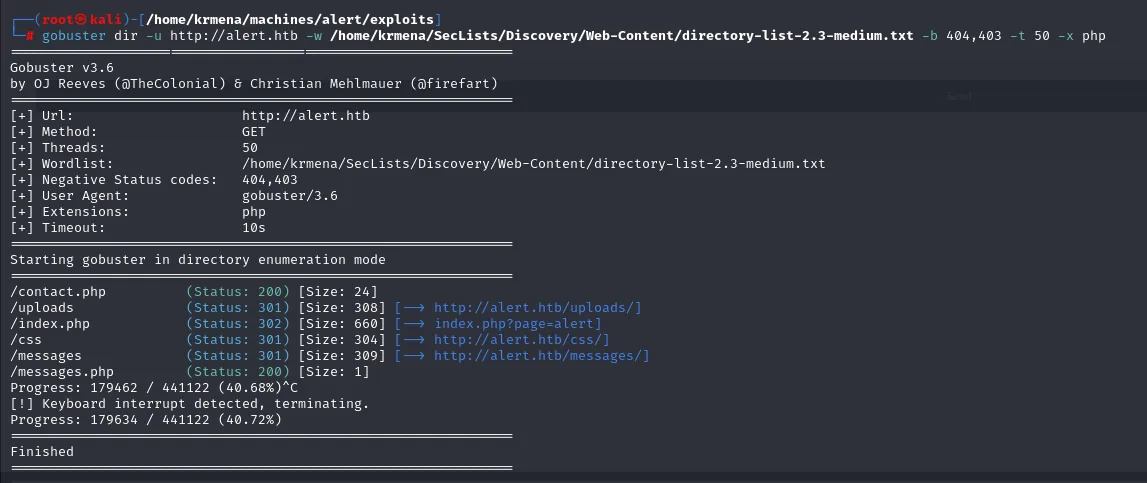Click Status: 302 for index.php
Image resolution: width=1147 pixels, height=483 pixels.
238,323
